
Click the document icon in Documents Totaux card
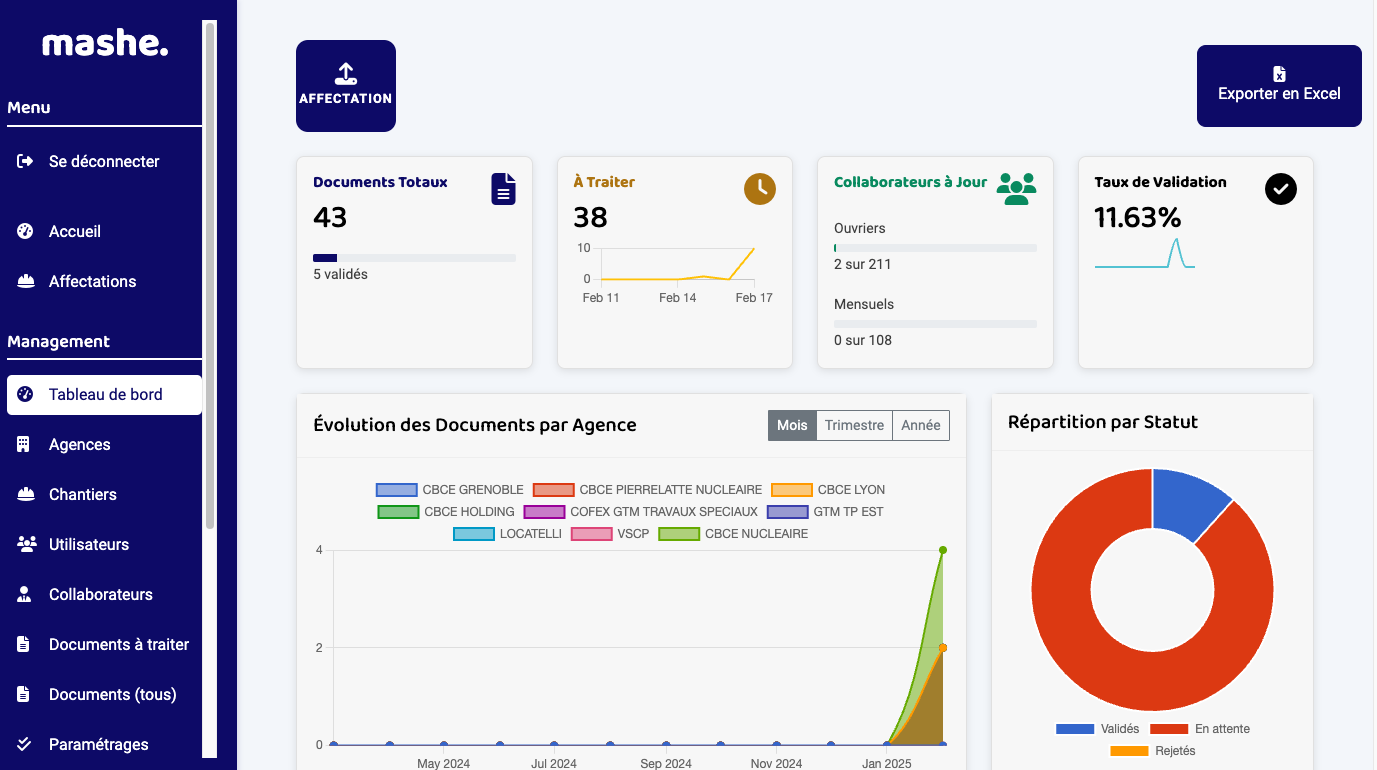click(x=504, y=189)
